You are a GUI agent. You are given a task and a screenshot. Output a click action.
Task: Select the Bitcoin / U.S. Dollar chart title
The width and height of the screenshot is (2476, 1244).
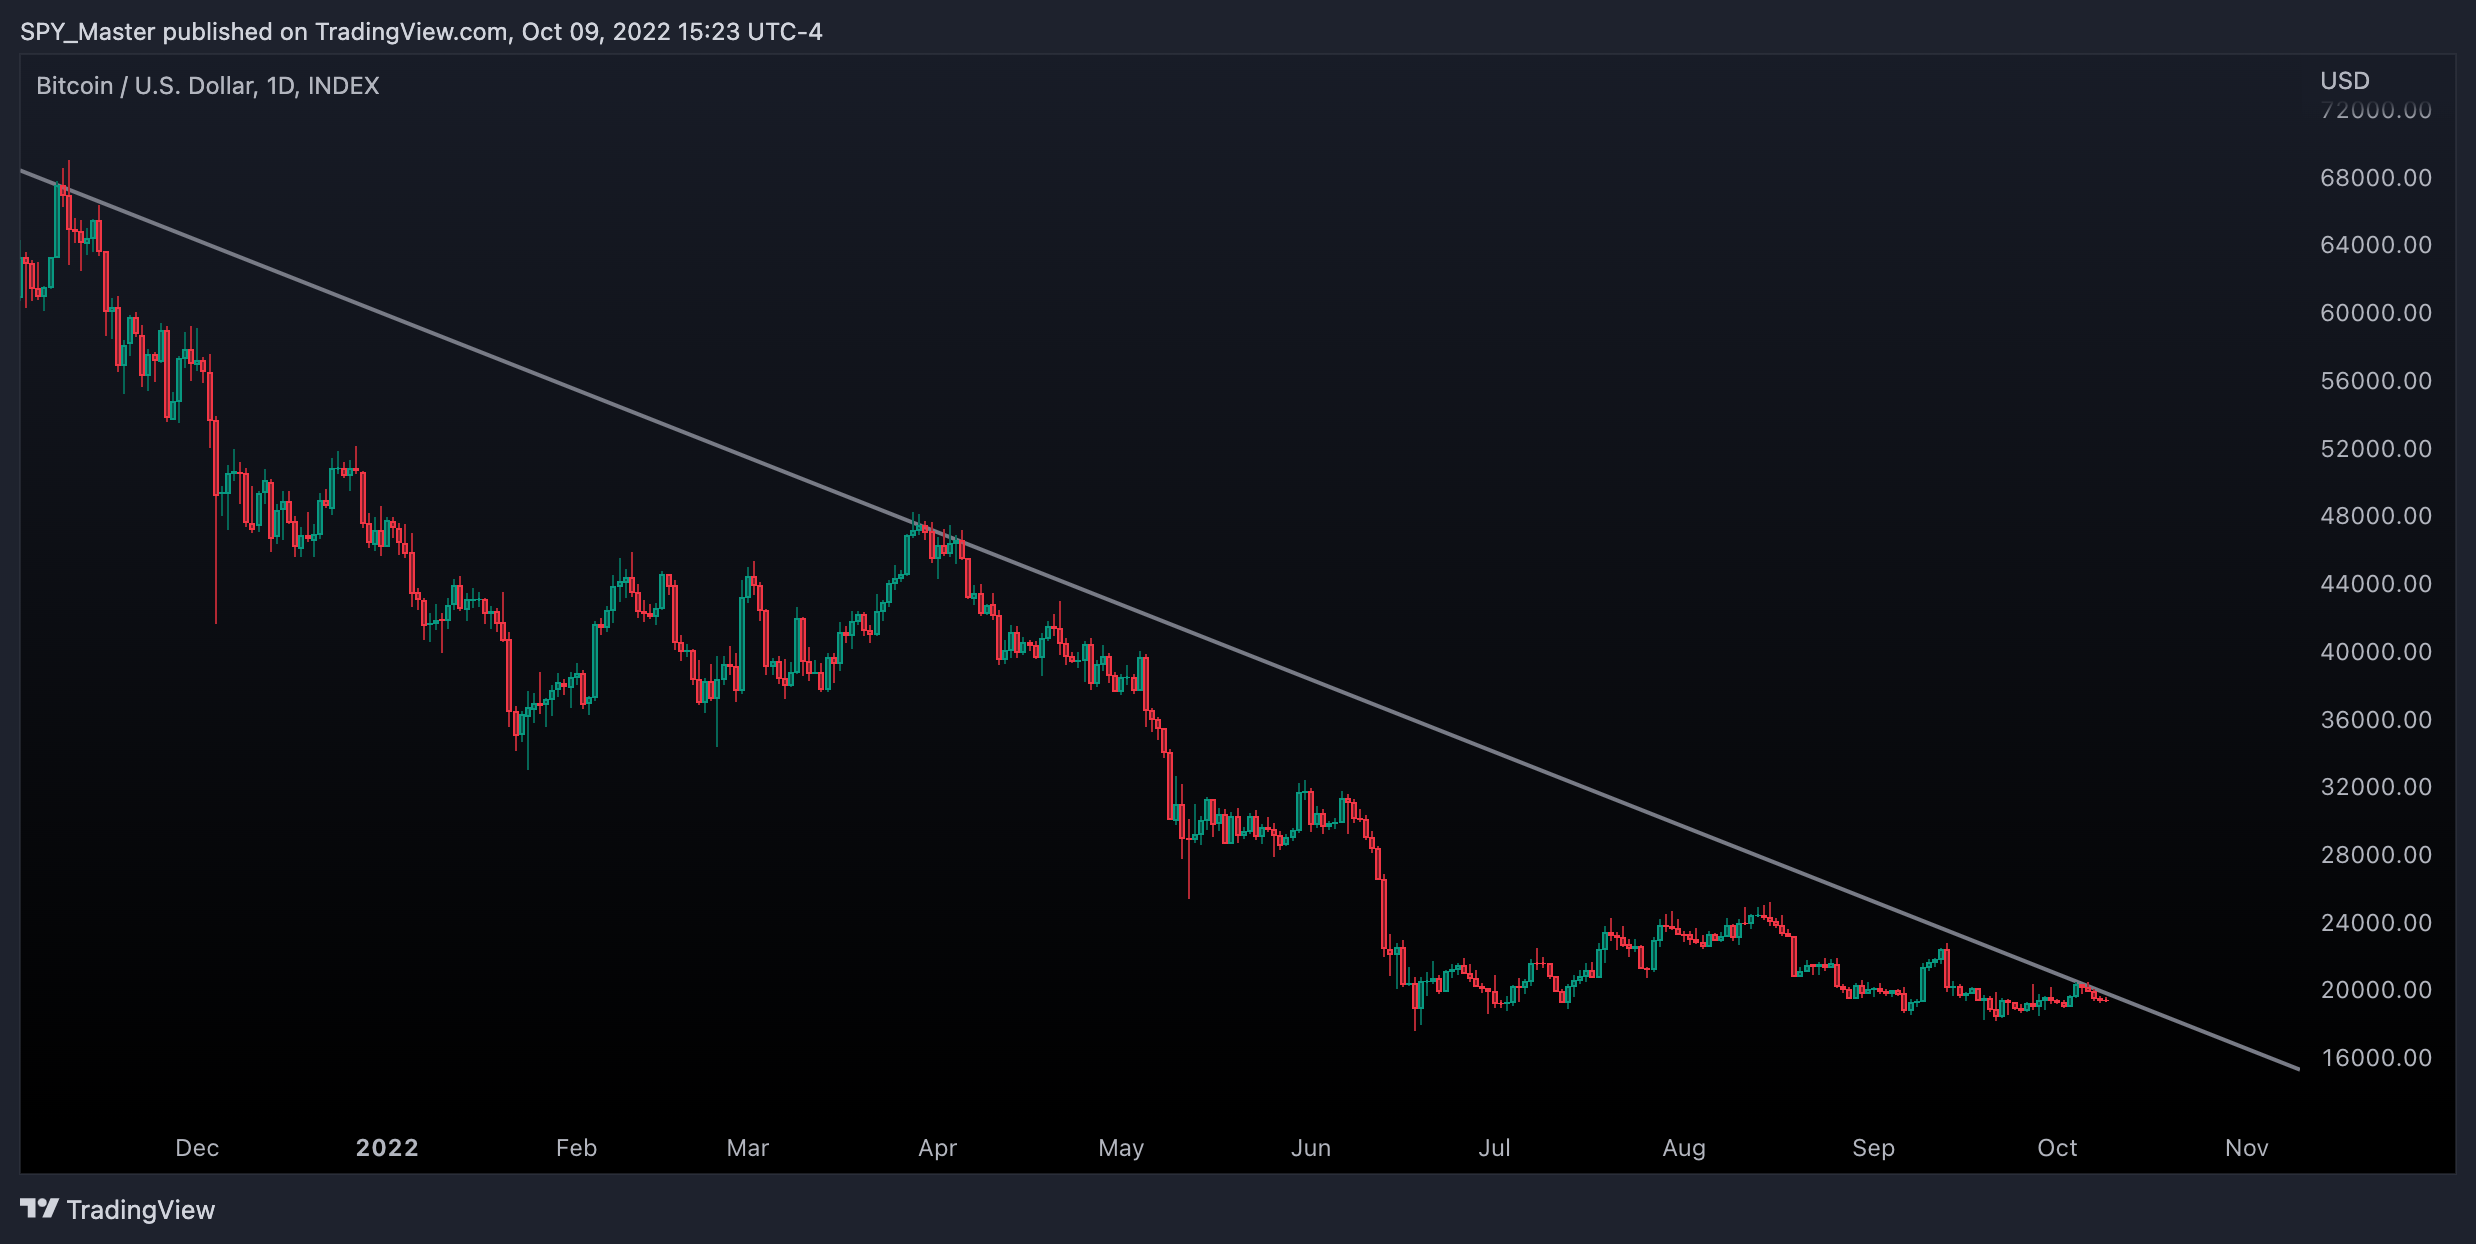click(208, 86)
